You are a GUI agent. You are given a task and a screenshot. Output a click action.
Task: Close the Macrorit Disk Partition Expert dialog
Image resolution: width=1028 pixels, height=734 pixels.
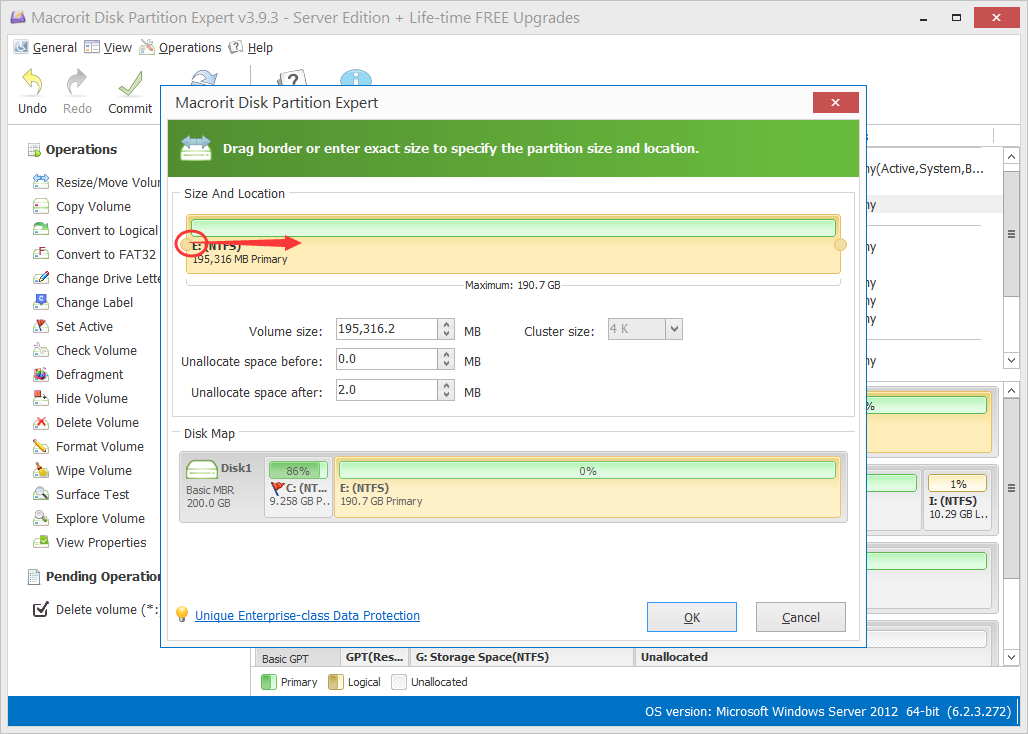[x=835, y=102]
